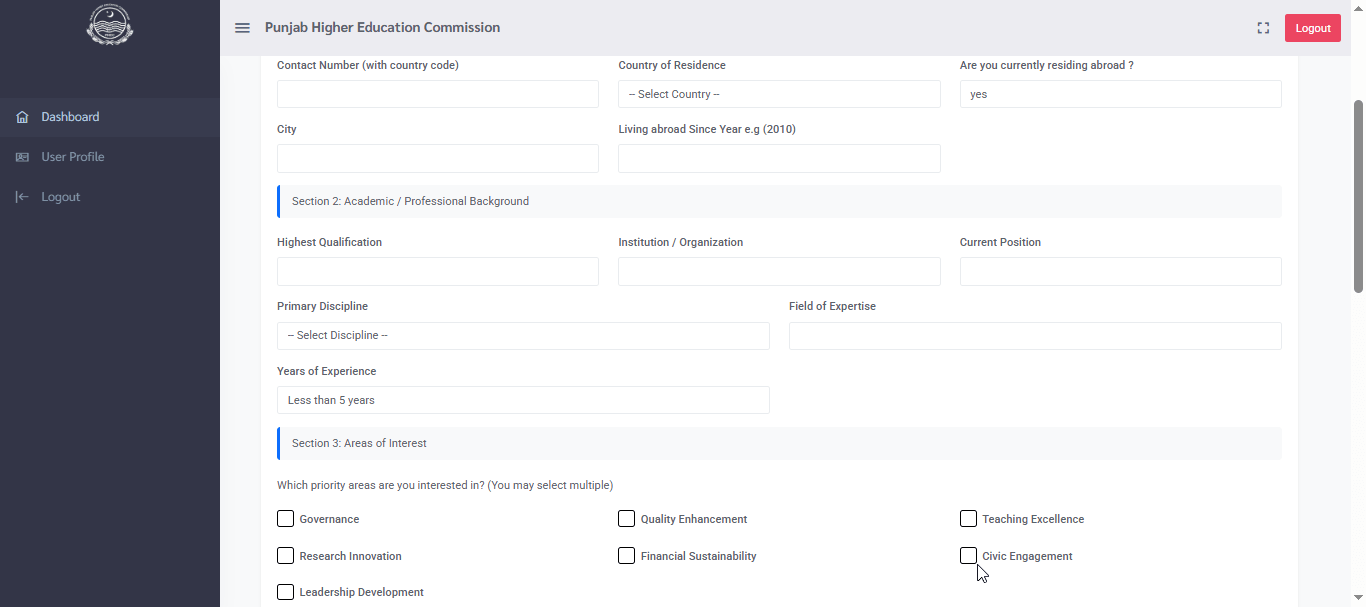Click the Field of Expertise field

(x=1035, y=336)
